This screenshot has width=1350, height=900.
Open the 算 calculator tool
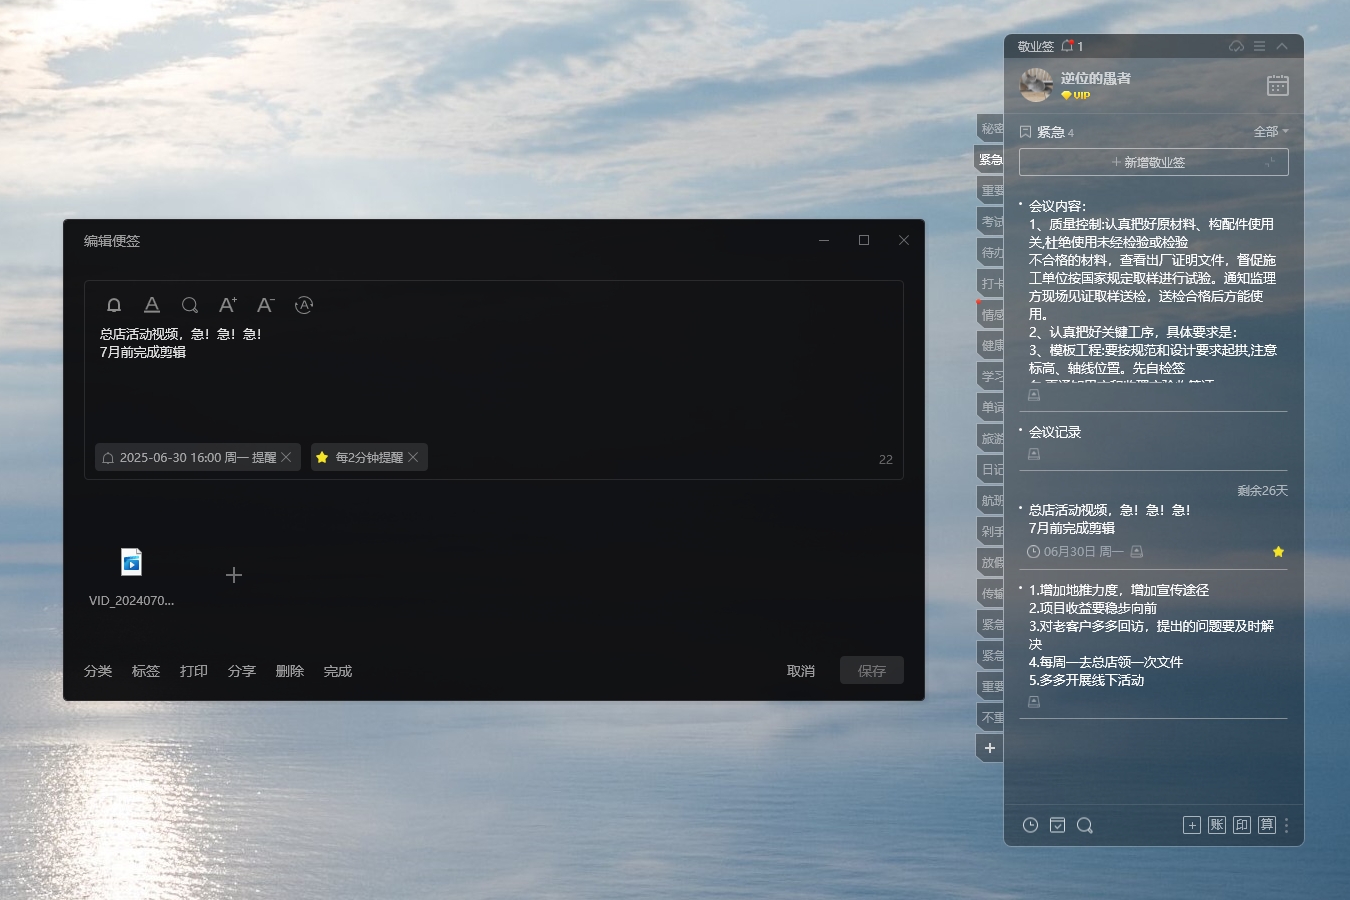click(1267, 825)
